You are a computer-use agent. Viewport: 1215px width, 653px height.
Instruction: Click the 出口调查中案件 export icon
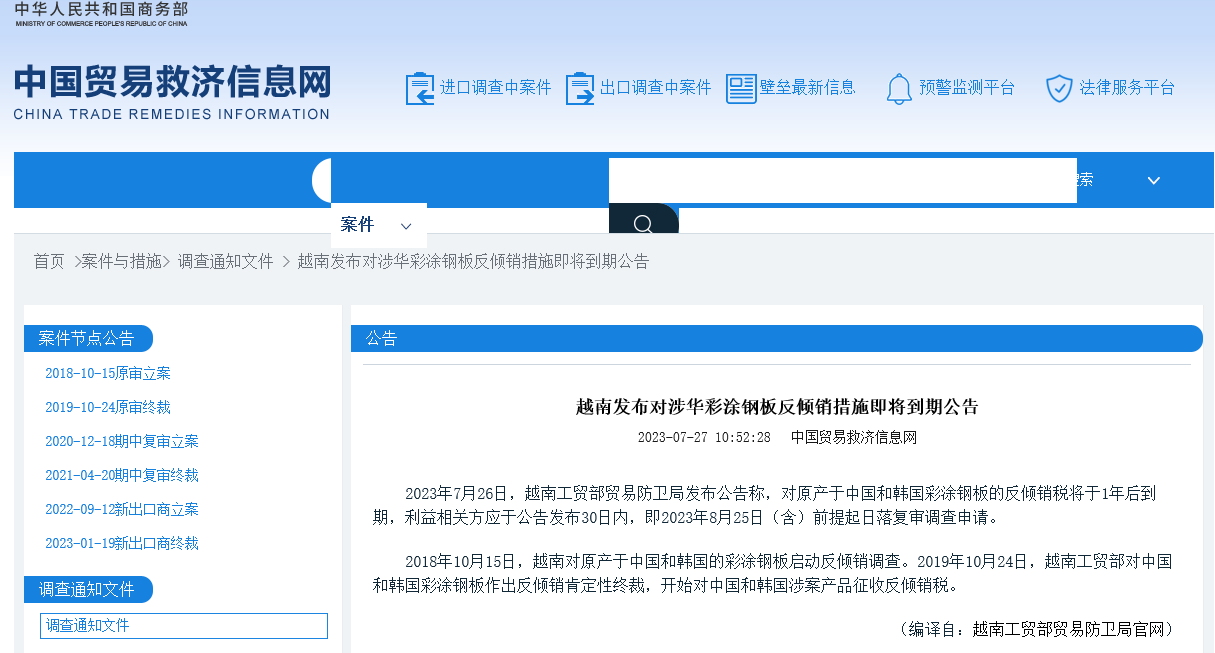tap(580, 88)
